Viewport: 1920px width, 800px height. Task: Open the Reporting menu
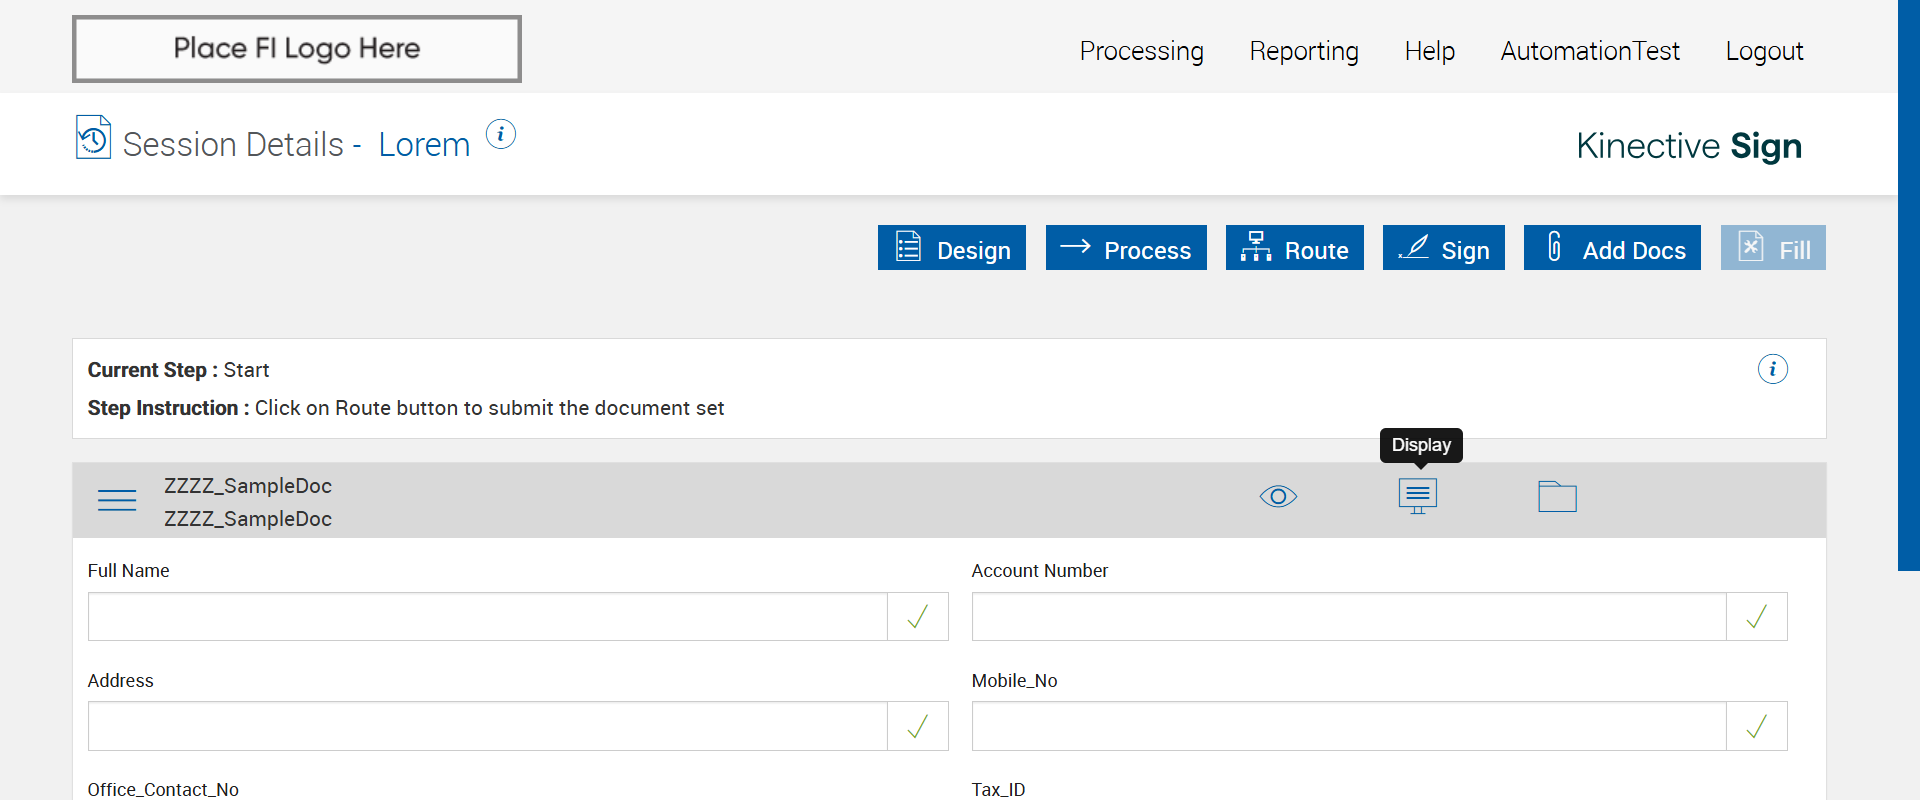[x=1304, y=51]
